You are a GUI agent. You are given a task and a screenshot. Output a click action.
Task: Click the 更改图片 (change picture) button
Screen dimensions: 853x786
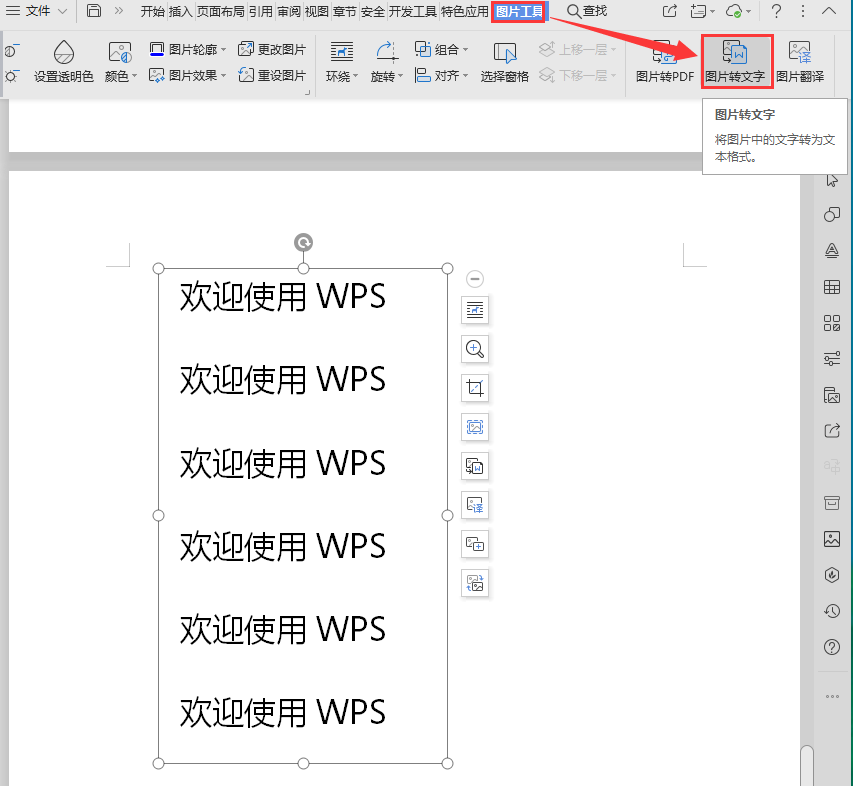point(272,49)
